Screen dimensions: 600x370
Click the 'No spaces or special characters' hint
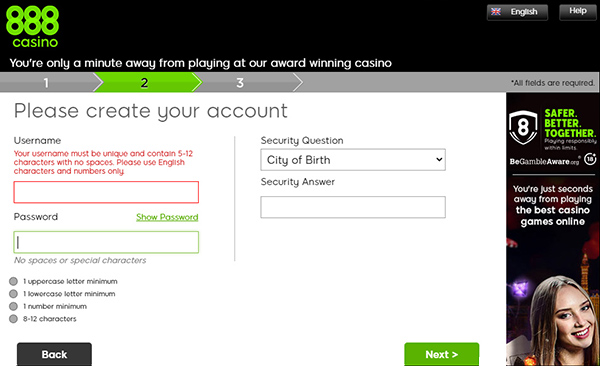[x=80, y=260]
